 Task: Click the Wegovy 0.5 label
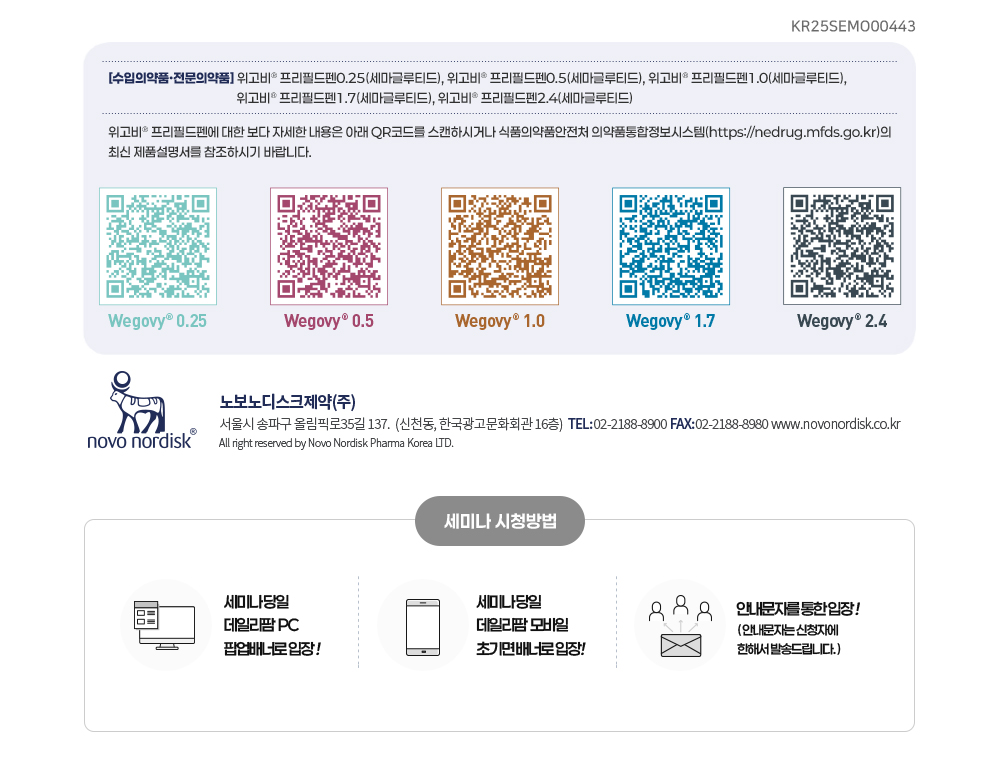329,321
